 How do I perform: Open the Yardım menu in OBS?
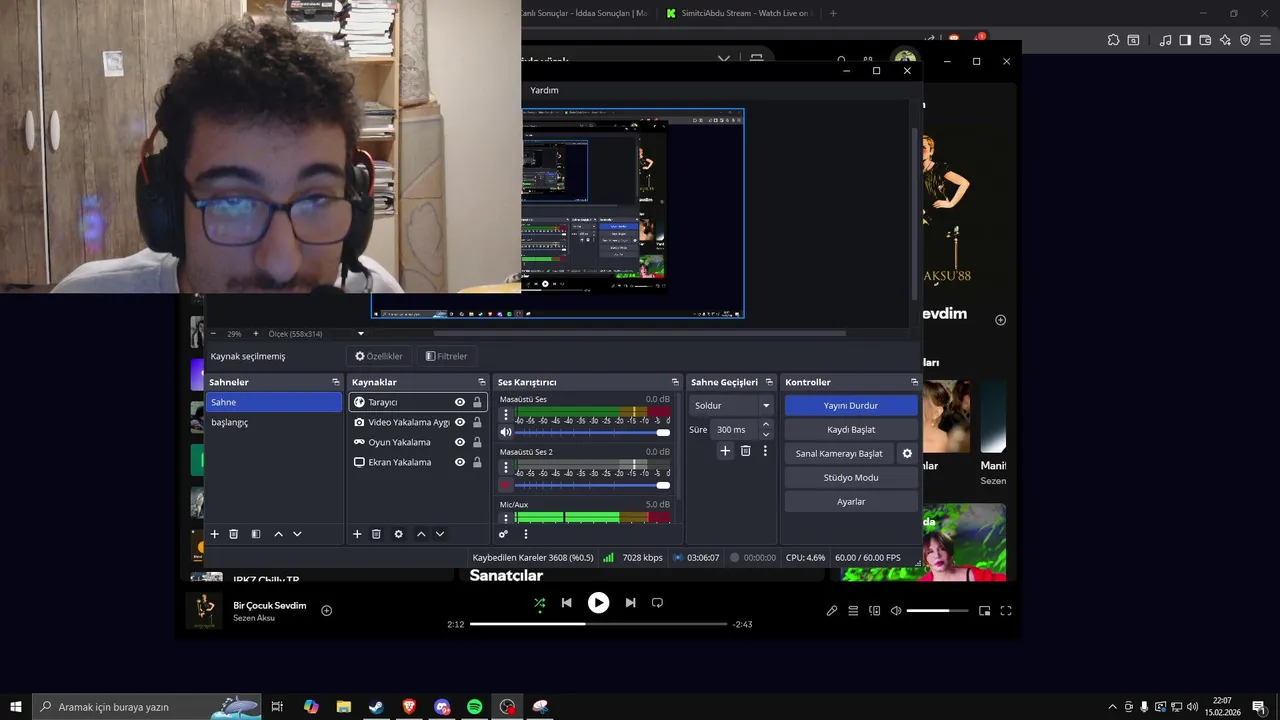[x=544, y=90]
